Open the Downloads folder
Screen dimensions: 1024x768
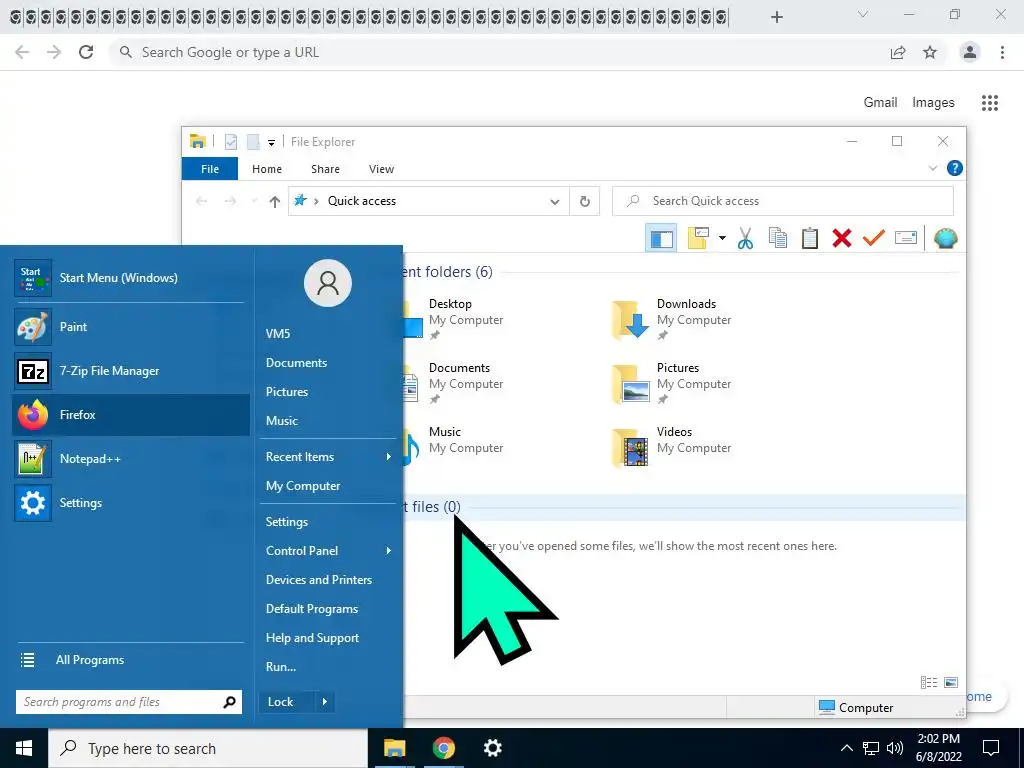(671, 319)
